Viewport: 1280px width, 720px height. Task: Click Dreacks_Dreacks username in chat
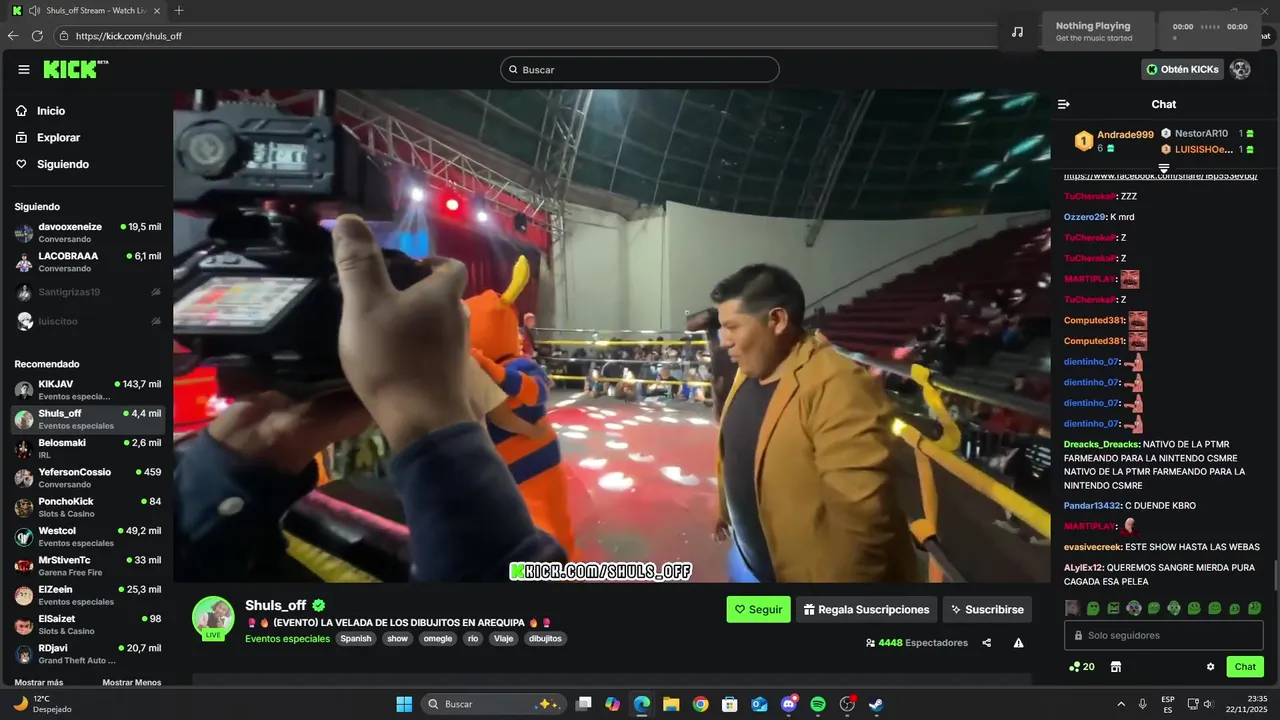(1101, 444)
